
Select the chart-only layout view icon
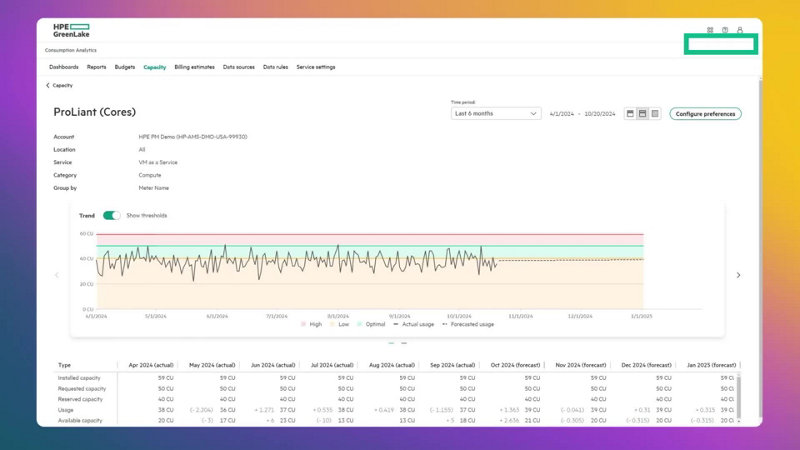630,114
